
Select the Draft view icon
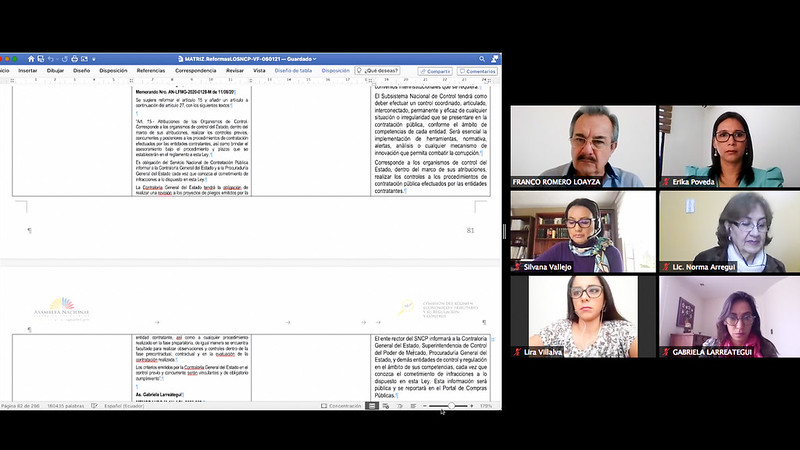(413, 406)
